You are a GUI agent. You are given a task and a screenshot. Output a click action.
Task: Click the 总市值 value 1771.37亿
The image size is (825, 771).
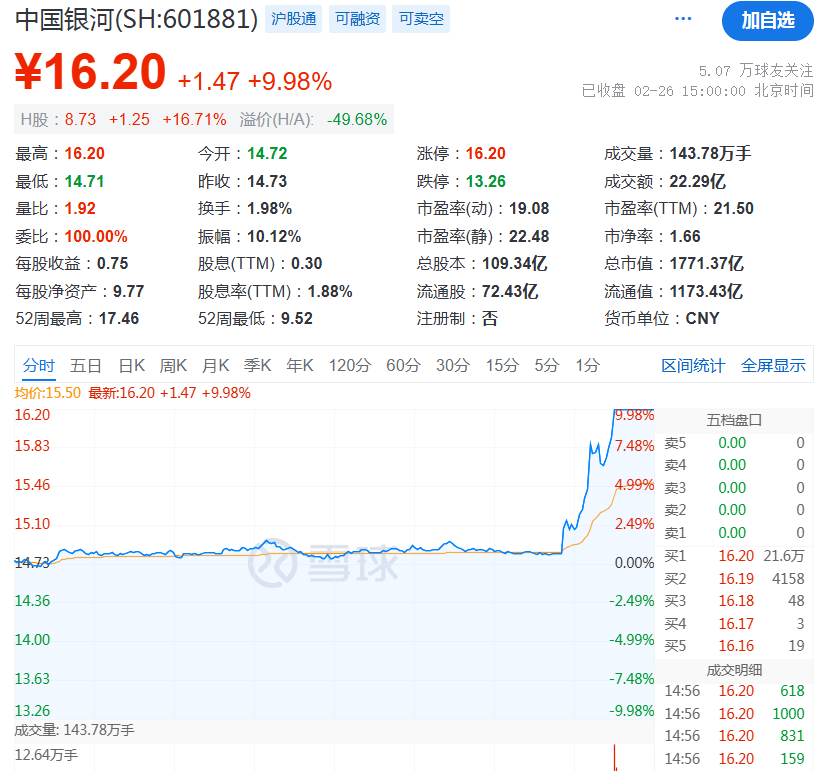tap(707, 263)
